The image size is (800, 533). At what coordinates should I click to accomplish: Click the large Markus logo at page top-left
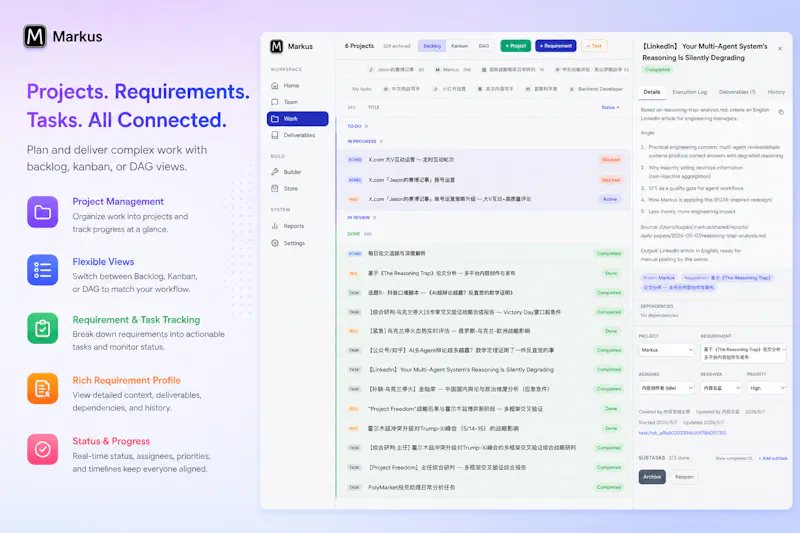[x=35, y=36]
